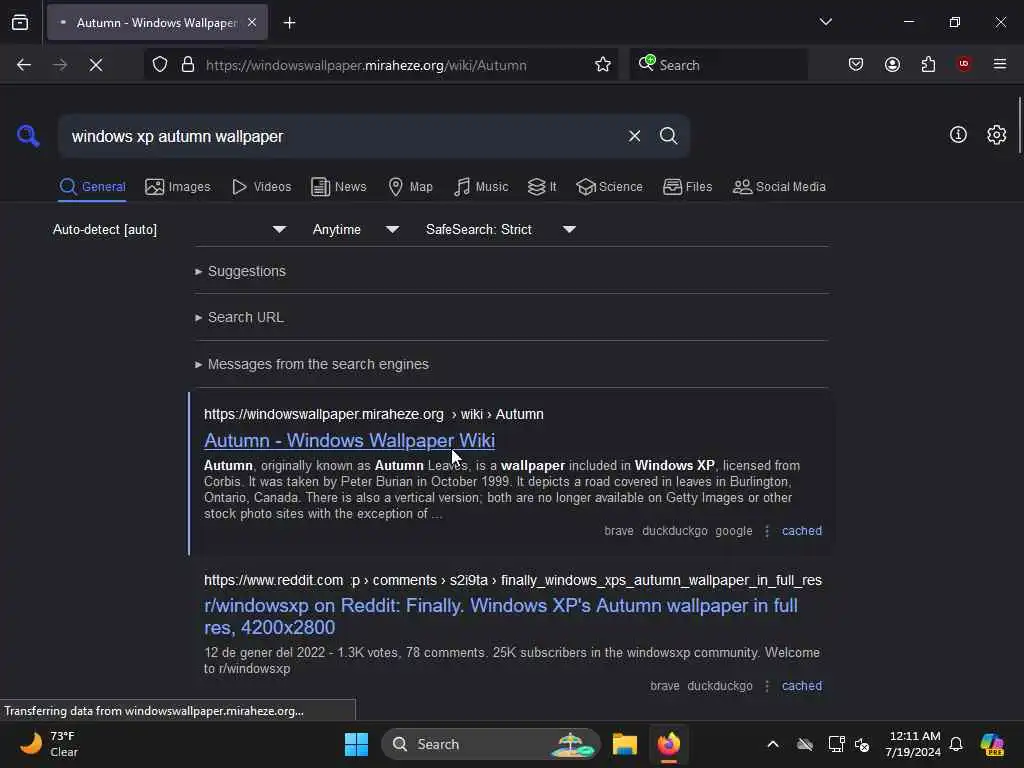Switch to Videos category tab
The height and width of the screenshot is (768, 1024).
point(261,187)
